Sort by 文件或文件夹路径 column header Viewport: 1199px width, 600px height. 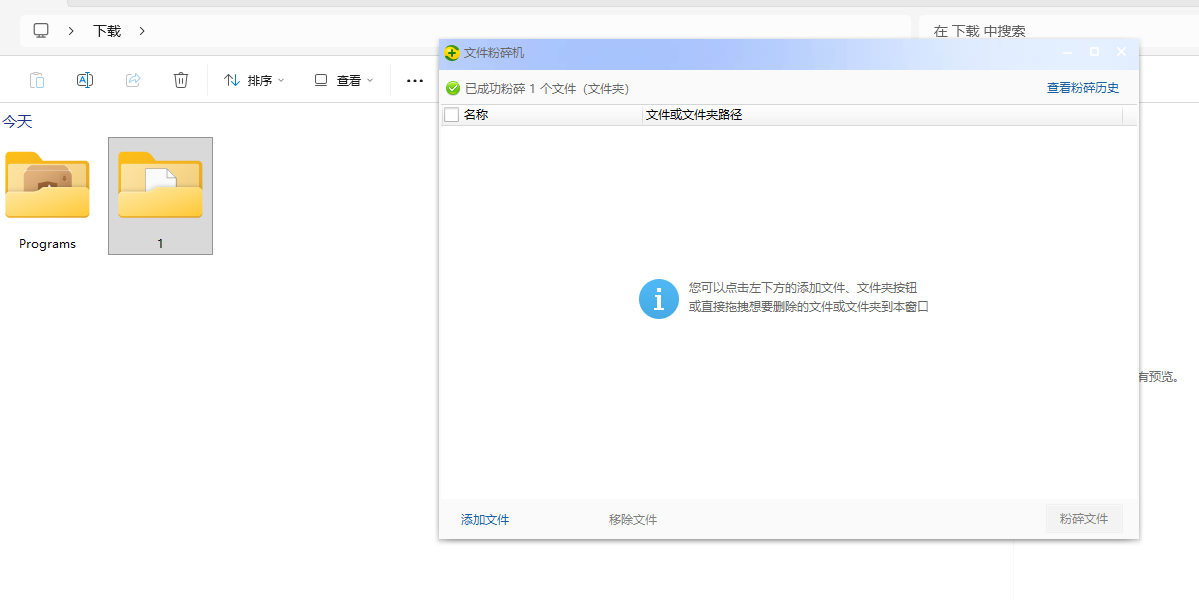882,115
